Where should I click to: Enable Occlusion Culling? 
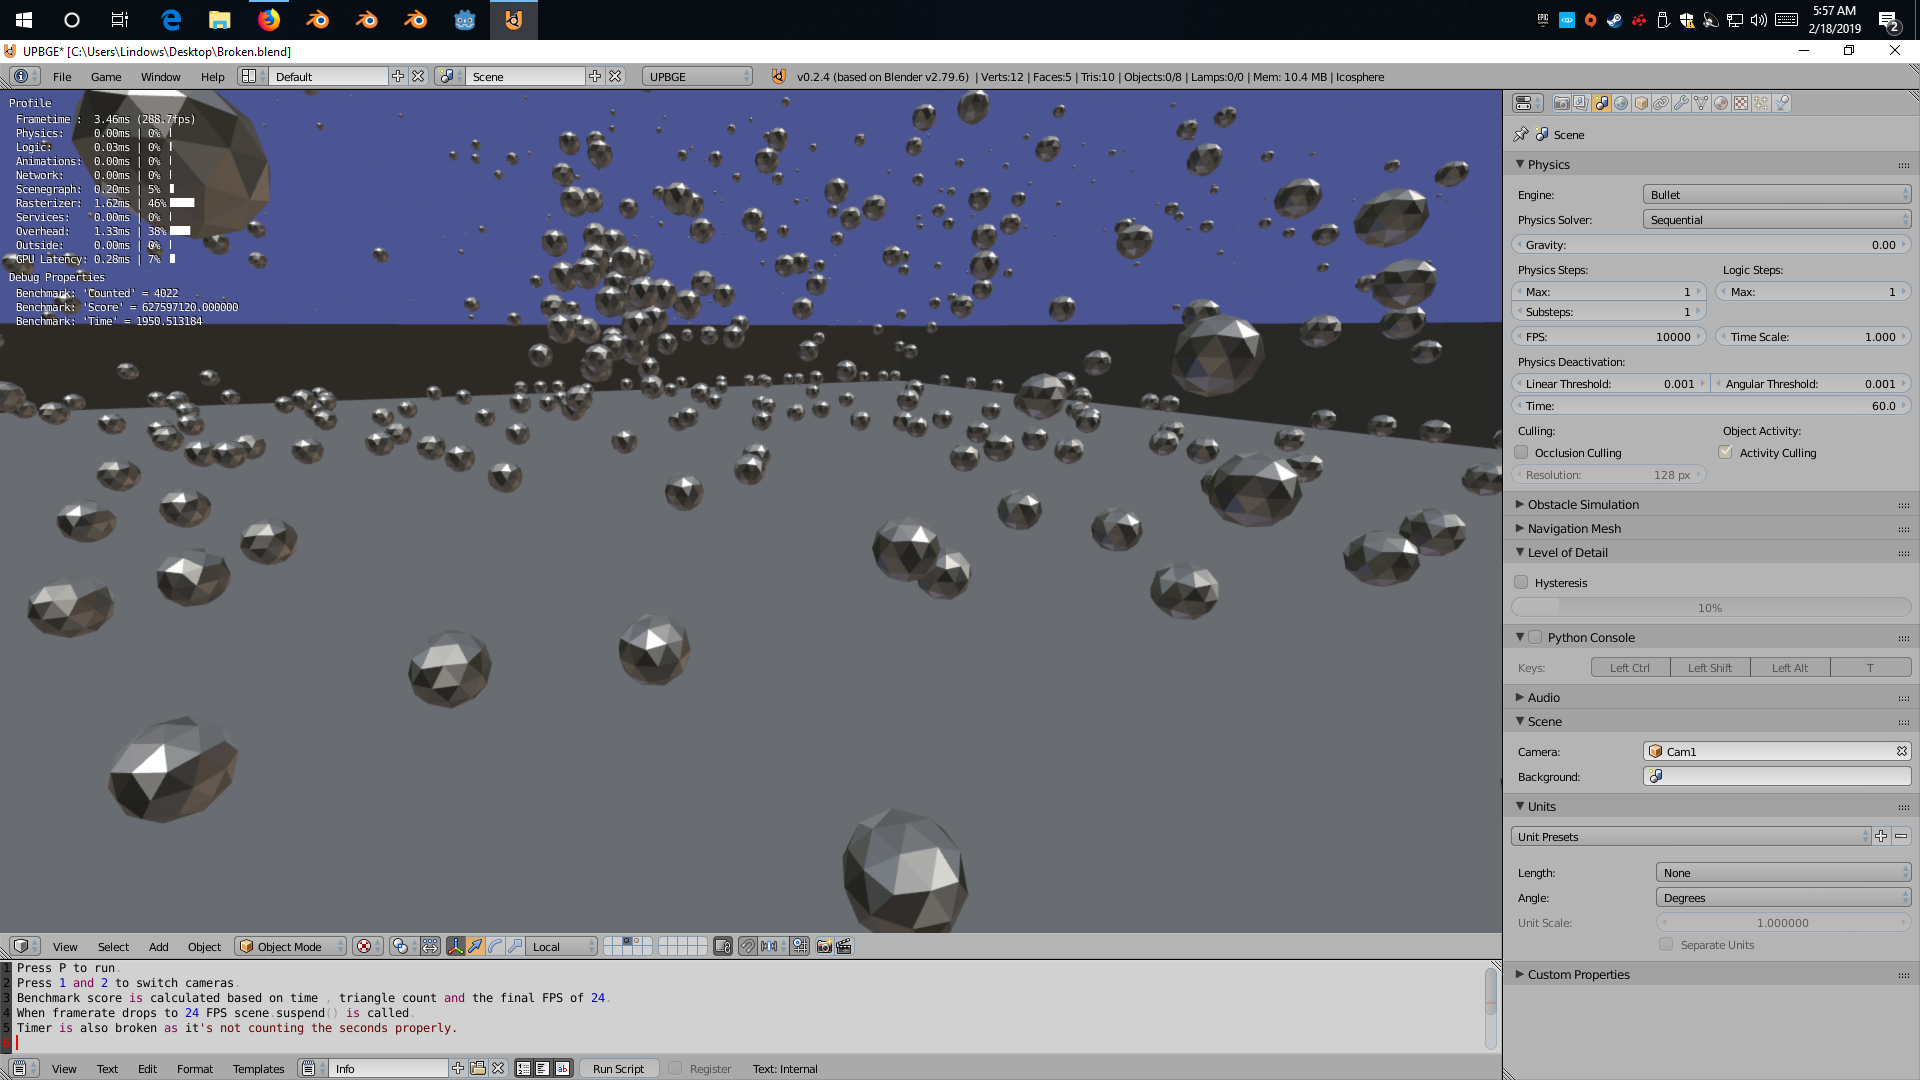[x=1521, y=452]
